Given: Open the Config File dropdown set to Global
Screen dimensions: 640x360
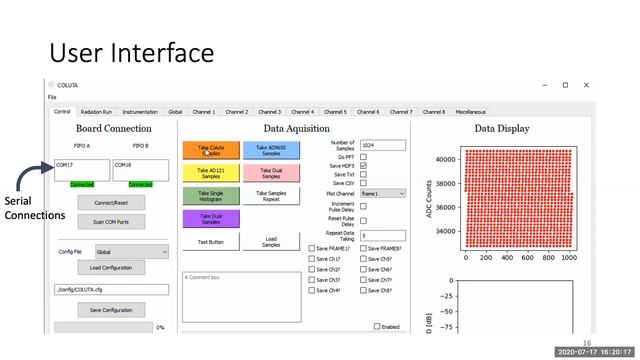Looking at the screenshot, I should [132, 252].
